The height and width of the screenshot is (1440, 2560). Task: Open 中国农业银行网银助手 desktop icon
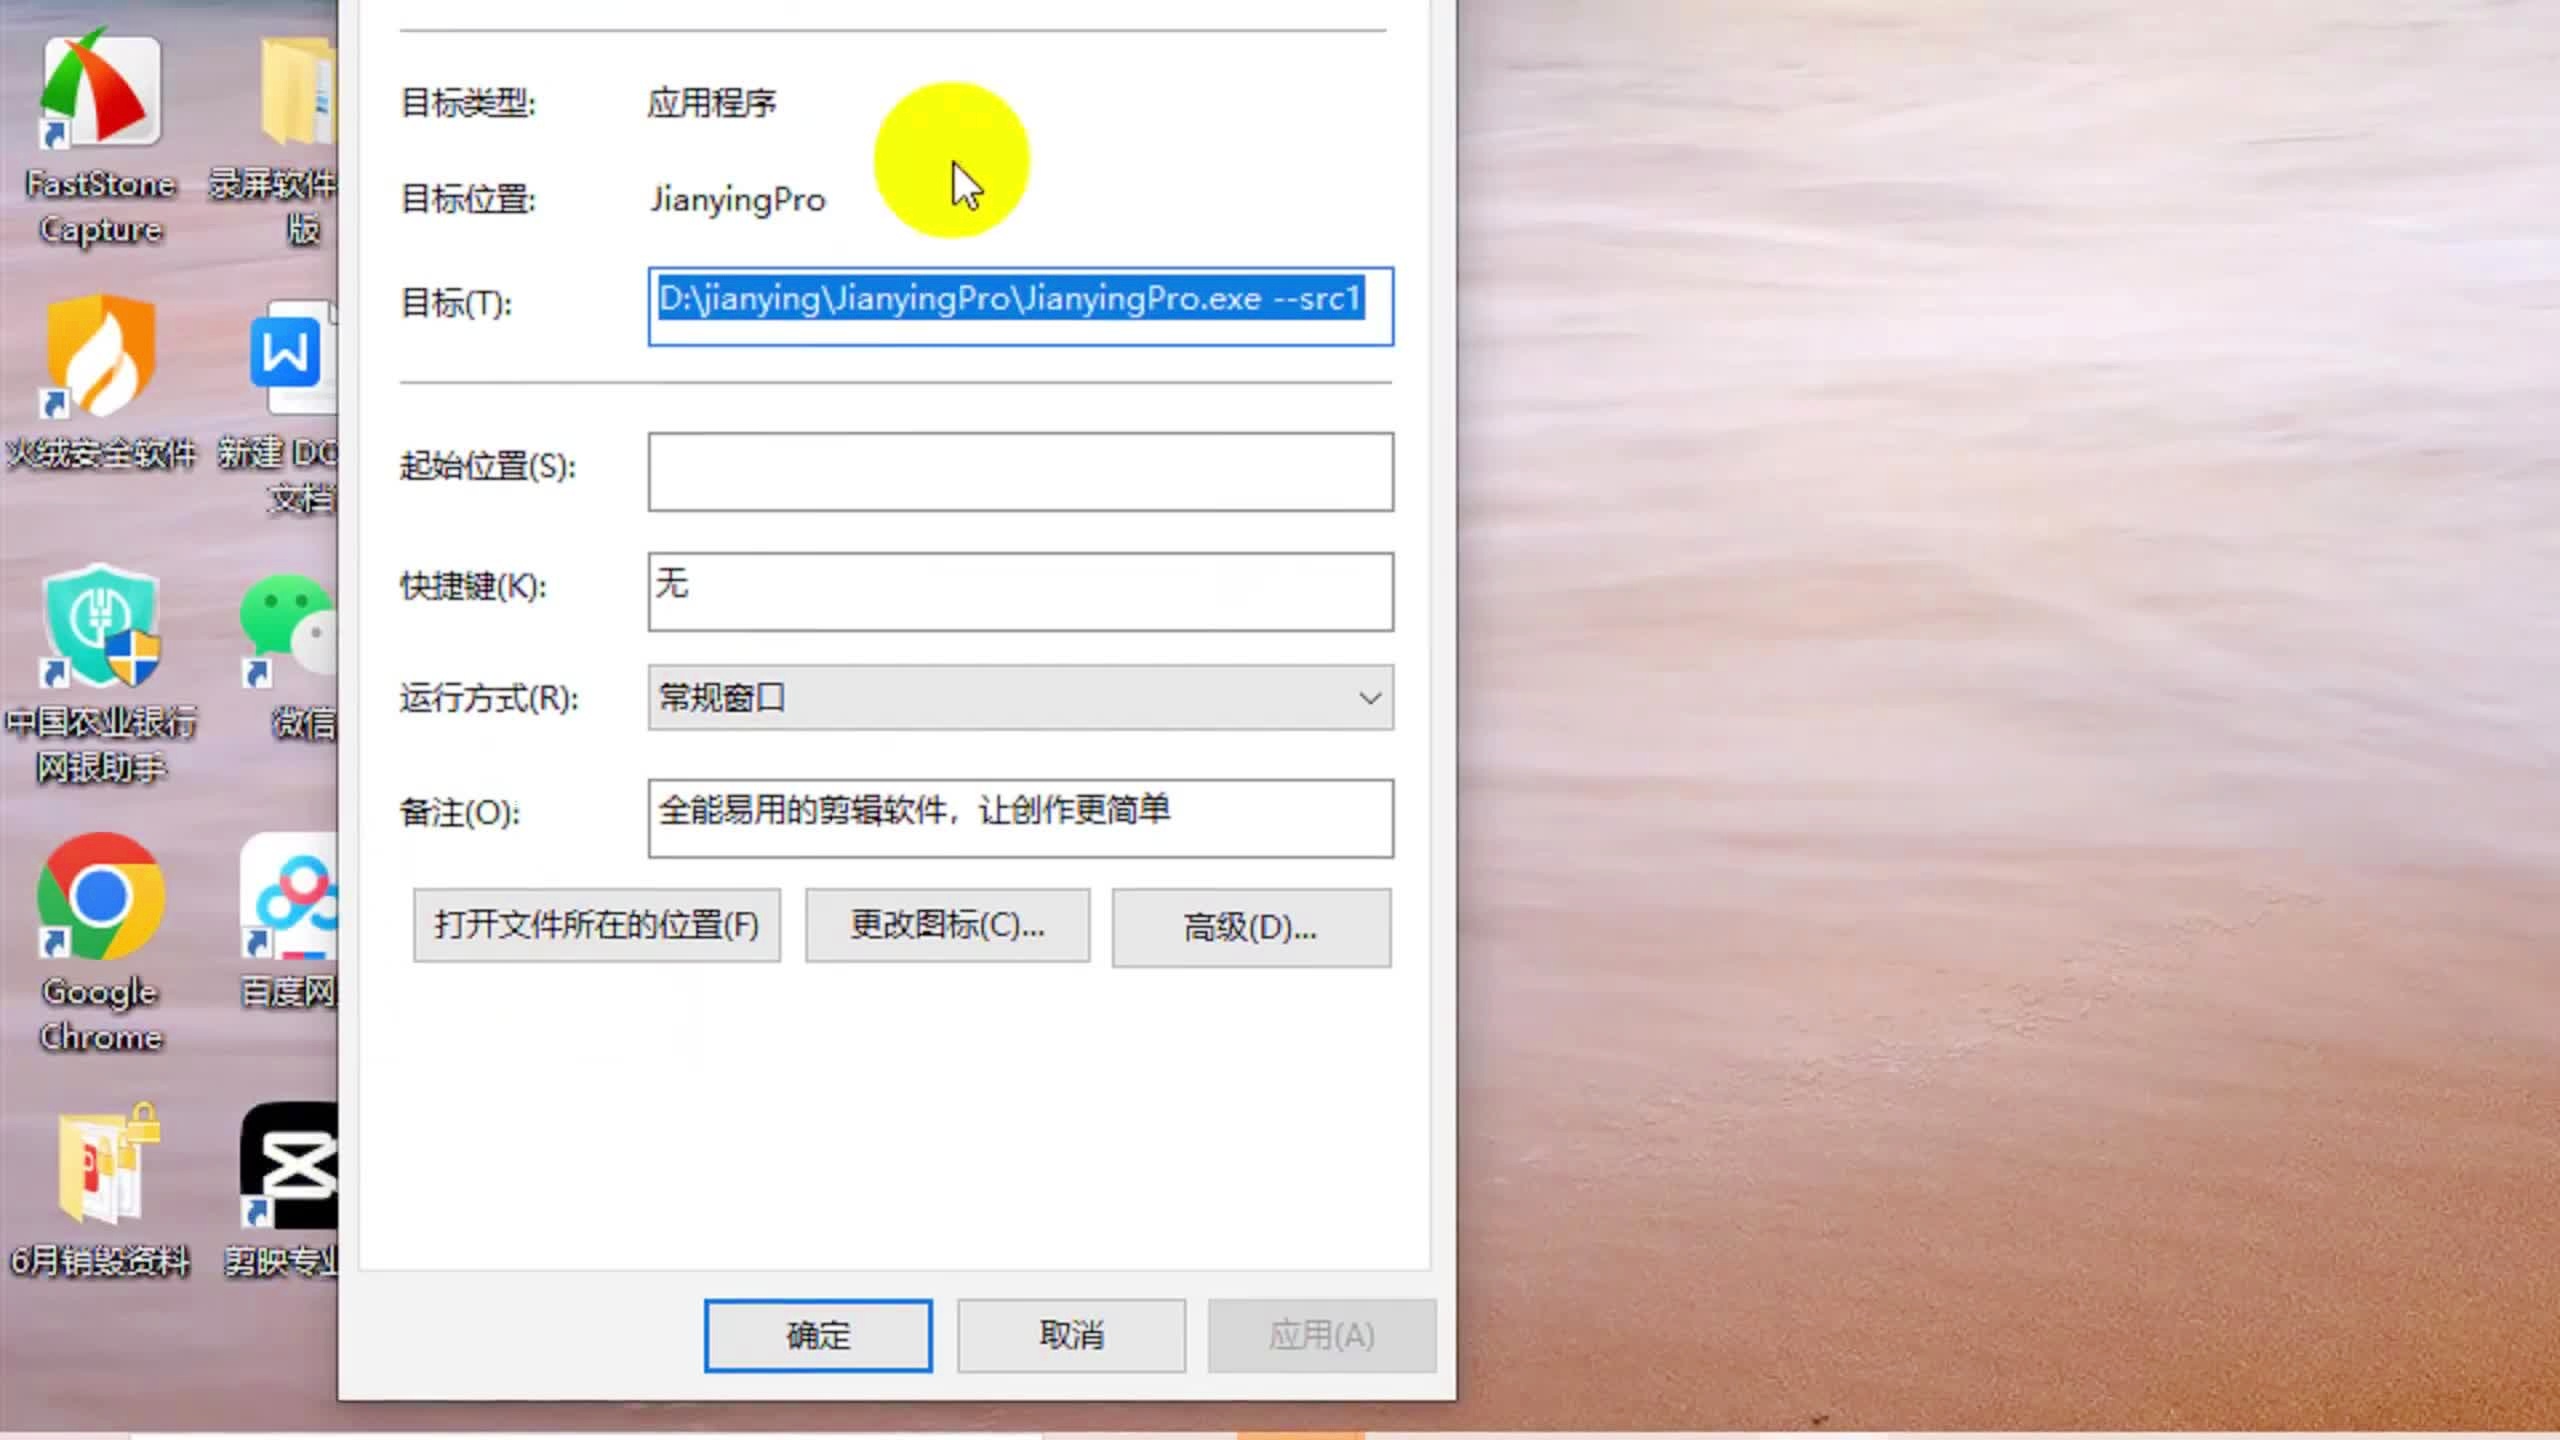point(100,675)
